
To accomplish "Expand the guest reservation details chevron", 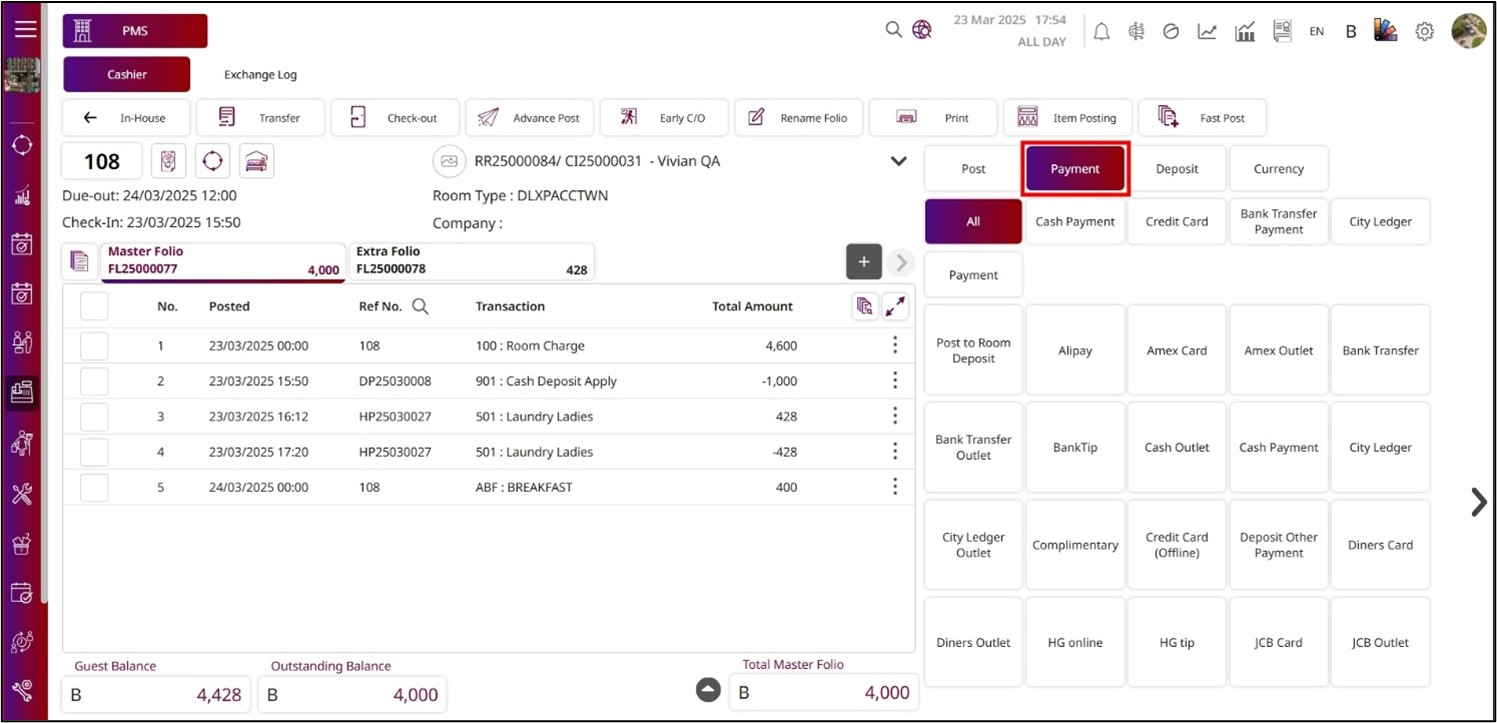I will point(898,161).
